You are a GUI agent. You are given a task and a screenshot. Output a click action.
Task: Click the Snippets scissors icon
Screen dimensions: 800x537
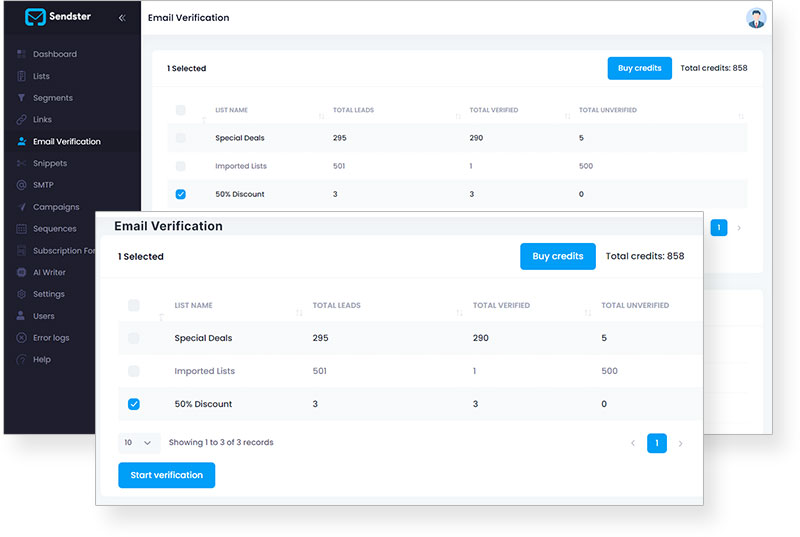pyautogui.click(x=21, y=163)
